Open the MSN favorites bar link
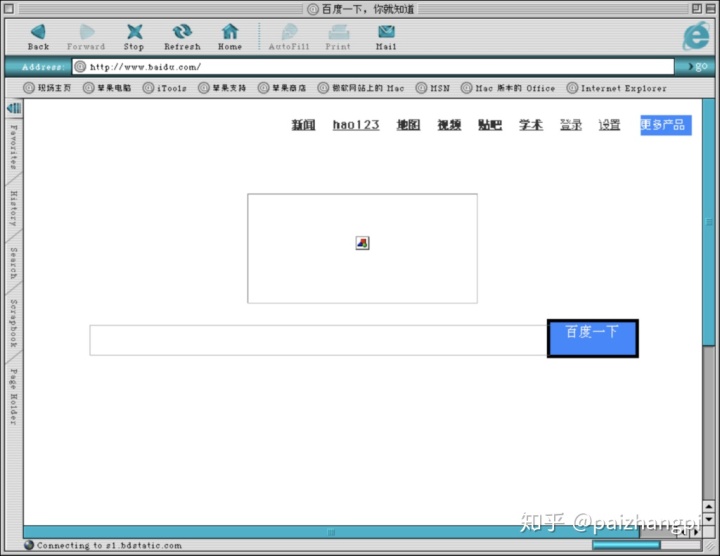720x556 pixels. pyautogui.click(x=433, y=88)
